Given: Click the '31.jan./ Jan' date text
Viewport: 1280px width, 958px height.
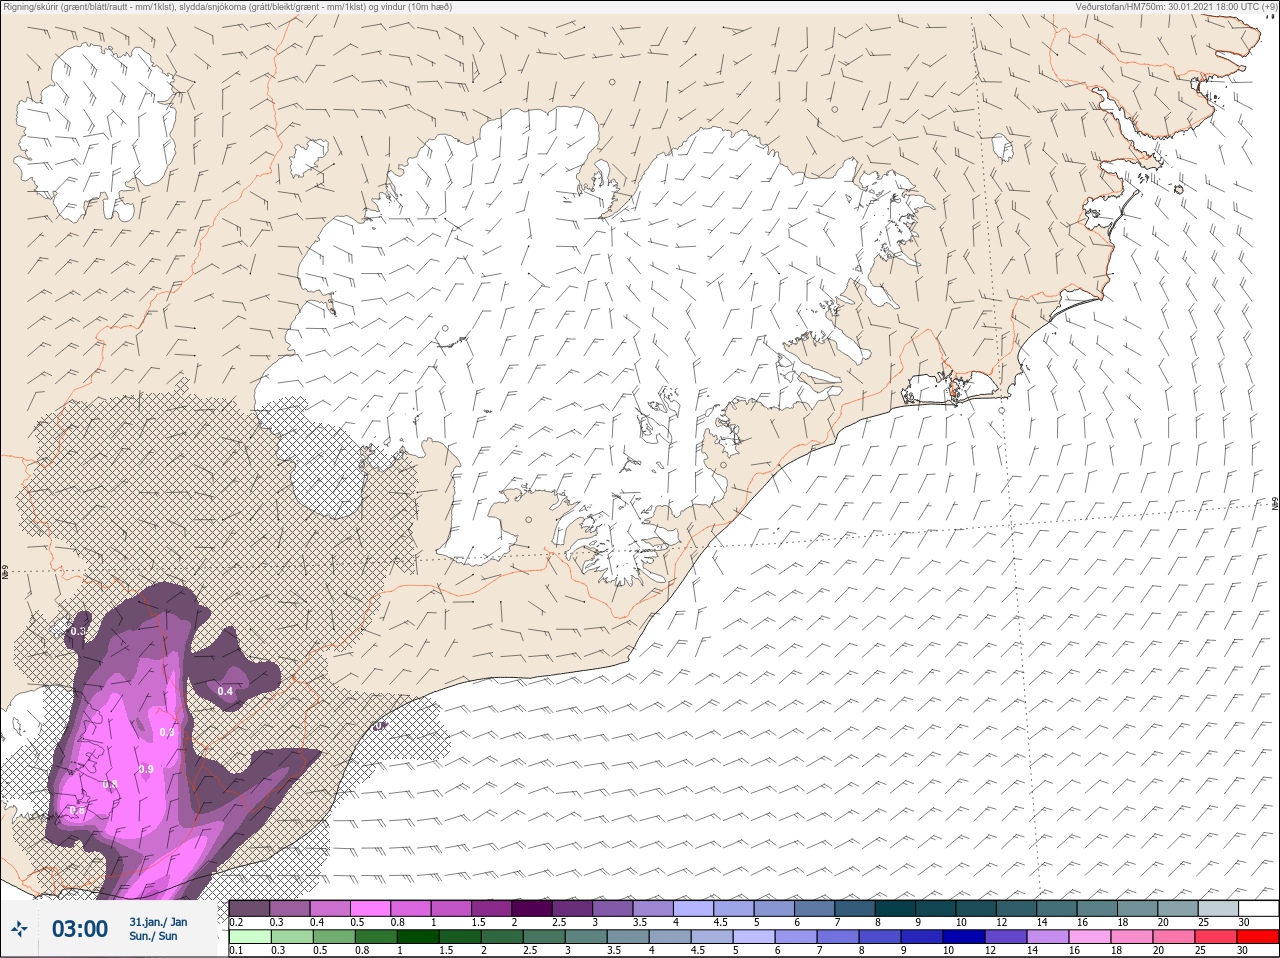Looking at the screenshot, I should click(x=158, y=922).
